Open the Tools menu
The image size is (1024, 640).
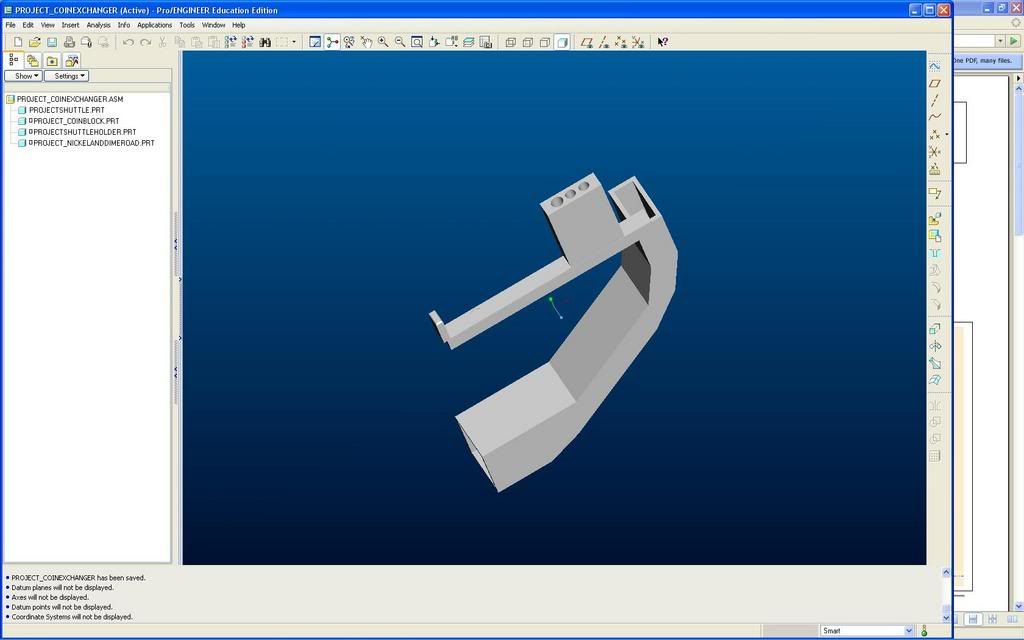(187, 25)
